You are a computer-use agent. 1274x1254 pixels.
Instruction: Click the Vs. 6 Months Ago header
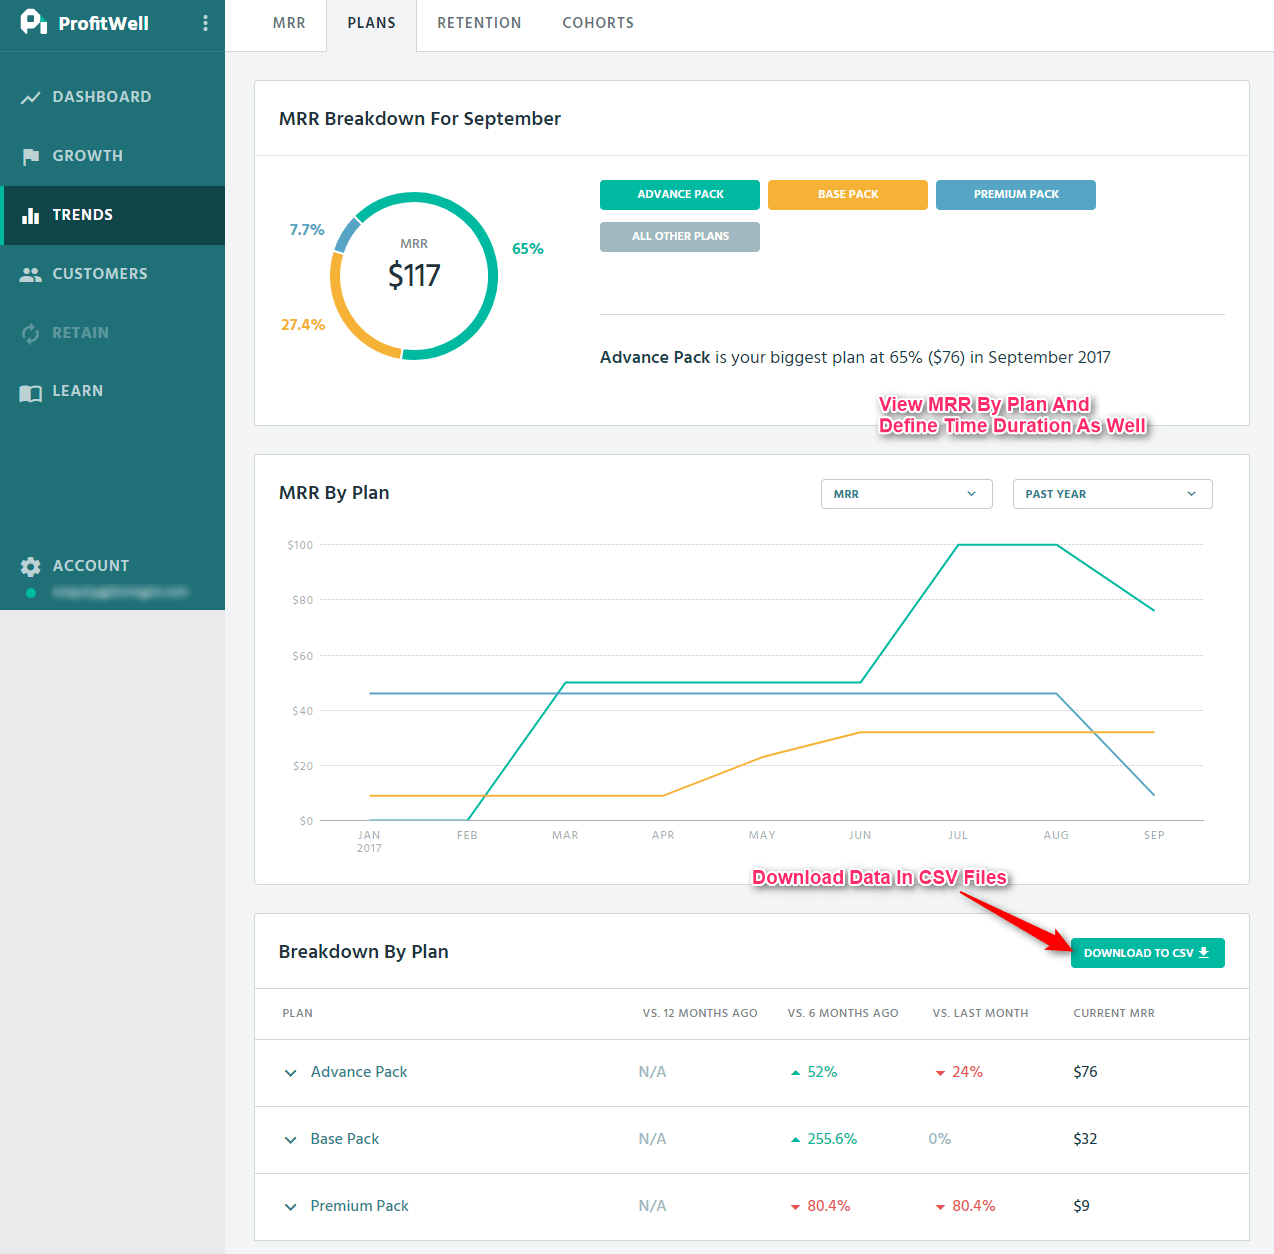click(843, 1013)
